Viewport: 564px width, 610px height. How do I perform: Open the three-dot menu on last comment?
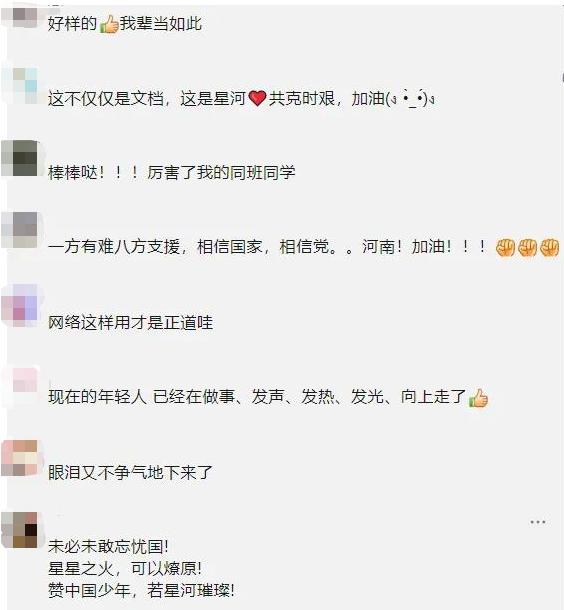538,522
